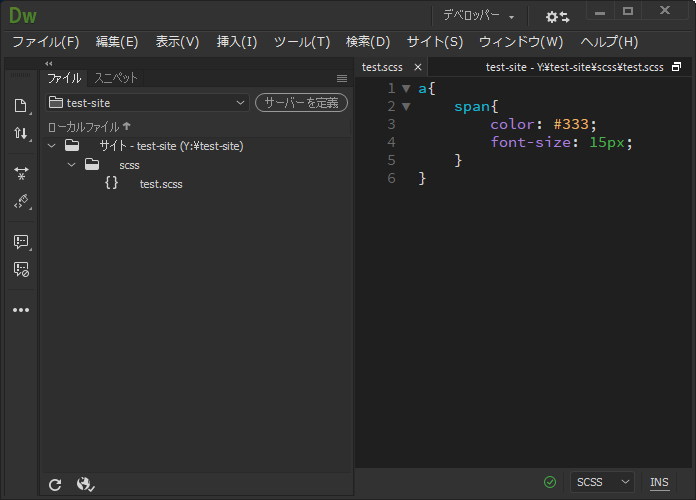Click the site root folder icon
Viewport: 696px width, 500px height.
pyautogui.click(x=72, y=145)
